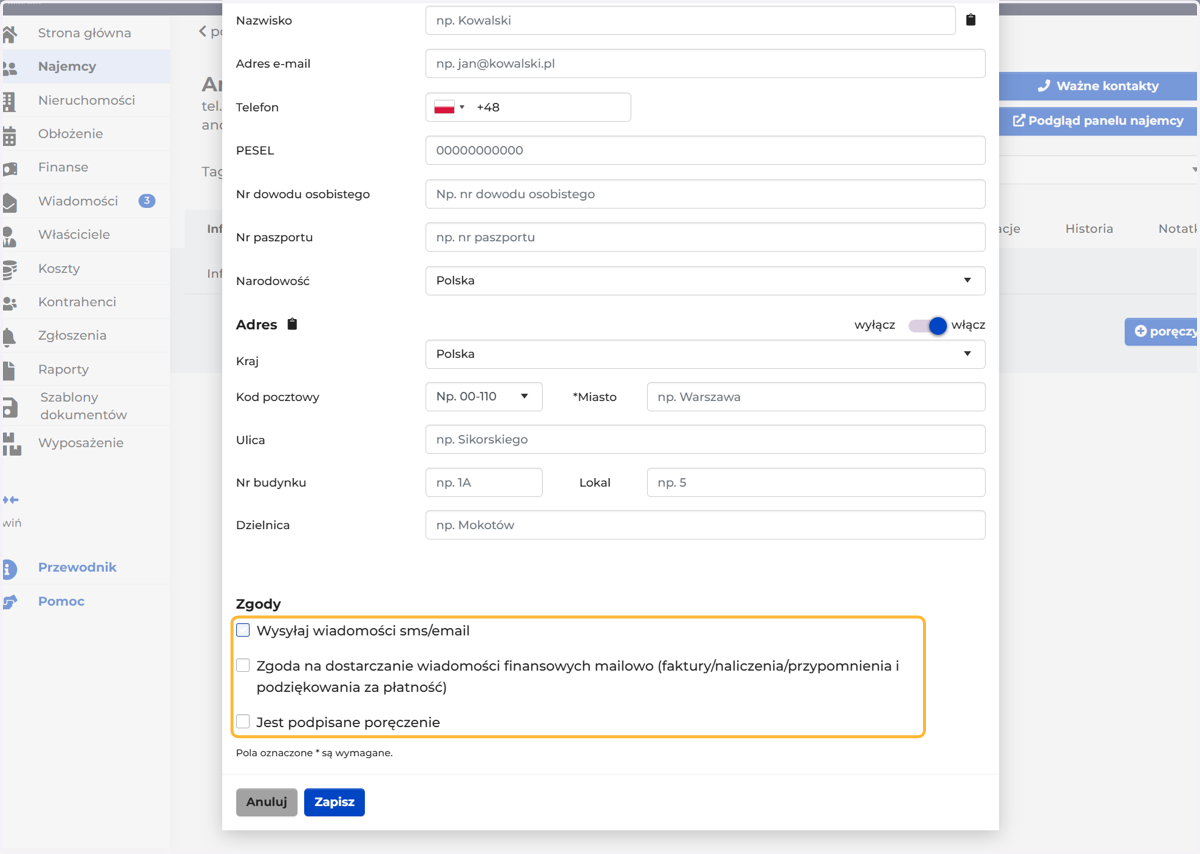
Task: Click the Pomoc help icon
Action: click(9, 602)
